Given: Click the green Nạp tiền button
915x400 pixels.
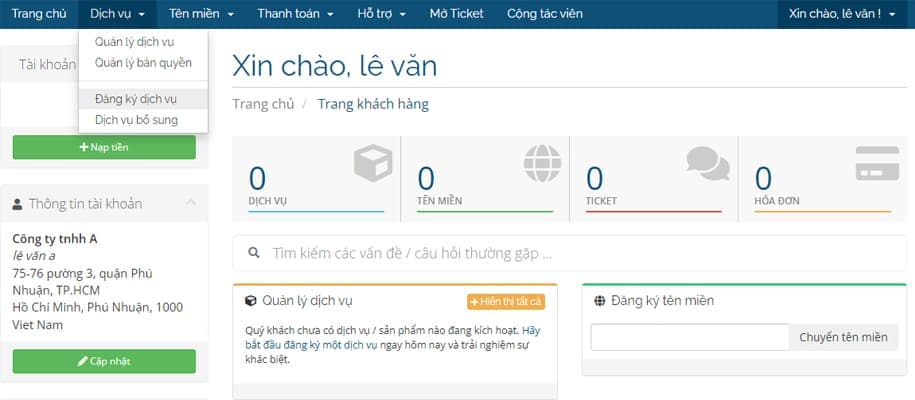Looking at the screenshot, I should coord(104,147).
